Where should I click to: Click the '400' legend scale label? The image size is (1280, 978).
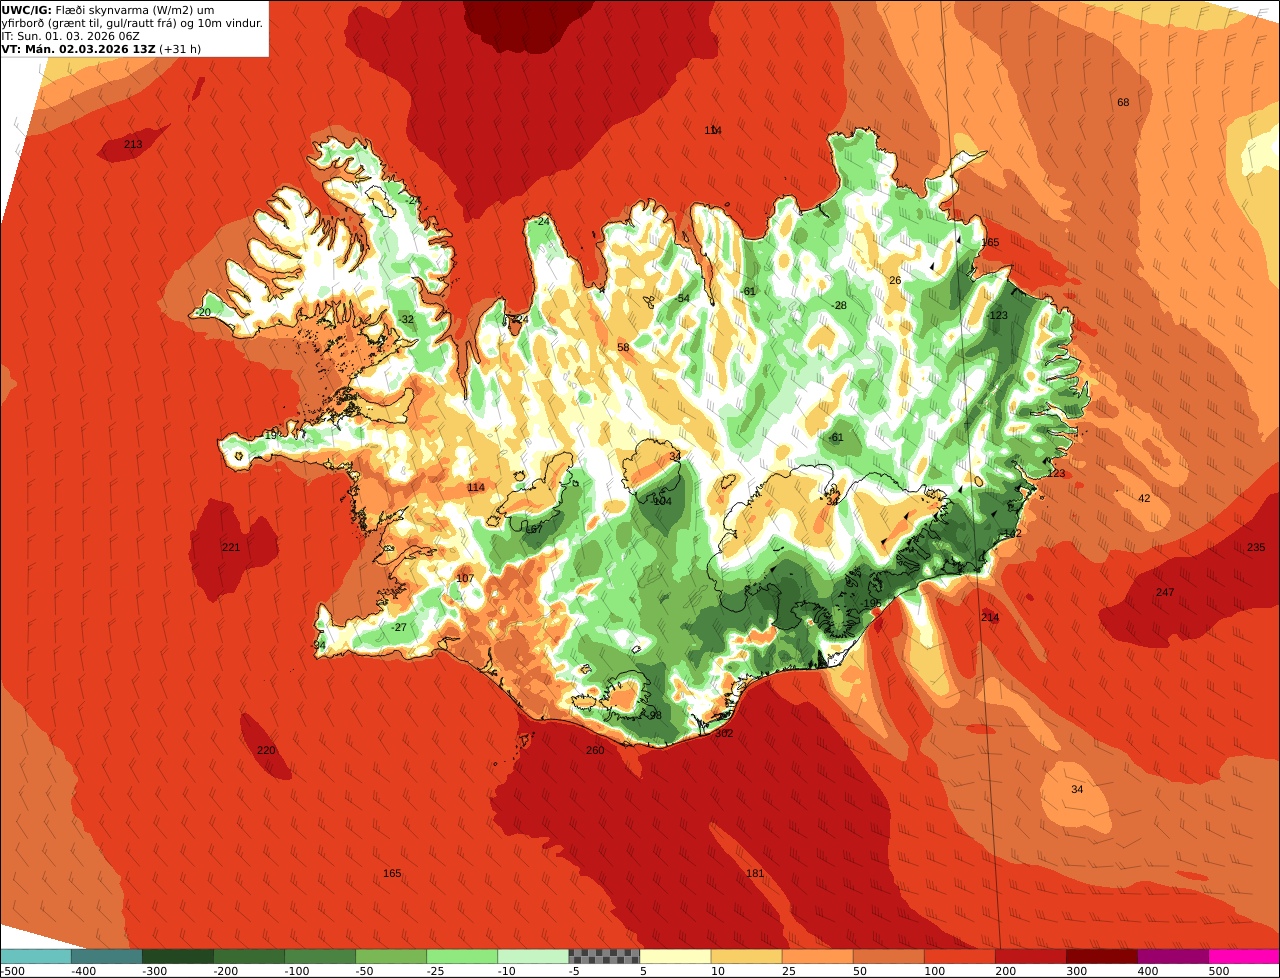pyautogui.click(x=1146, y=971)
